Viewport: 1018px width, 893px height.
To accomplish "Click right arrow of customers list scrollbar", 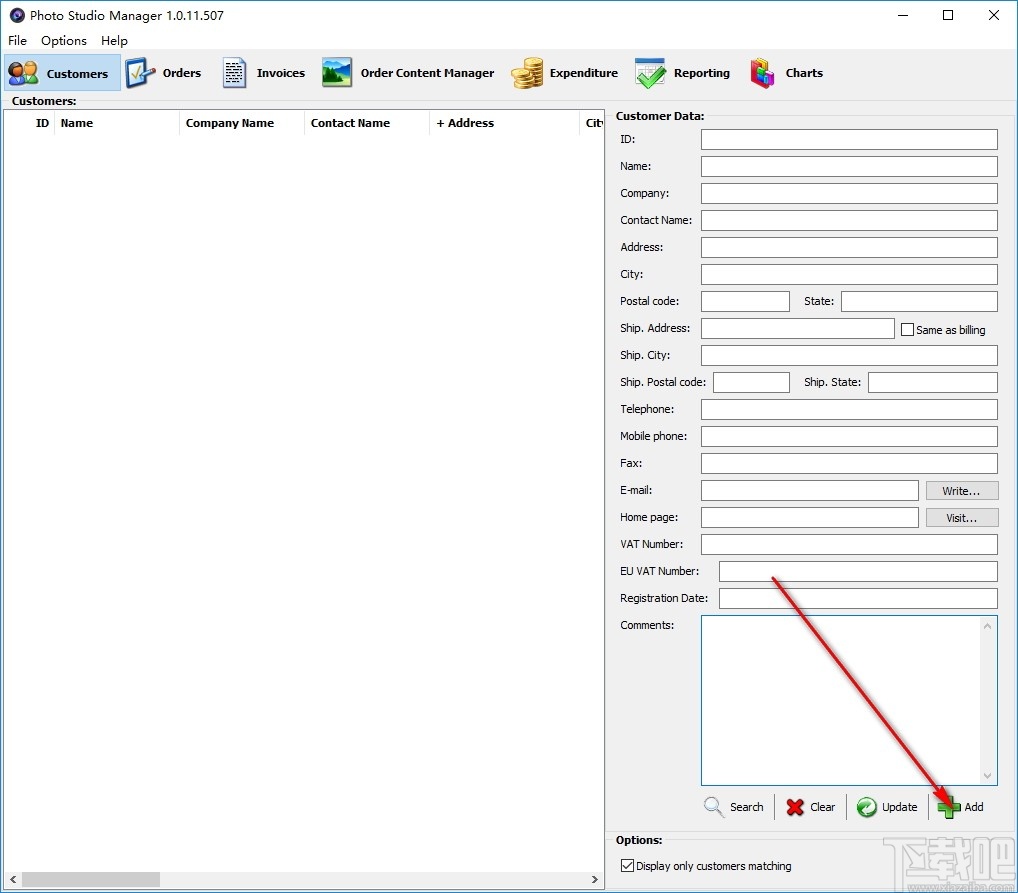I will (595, 879).
